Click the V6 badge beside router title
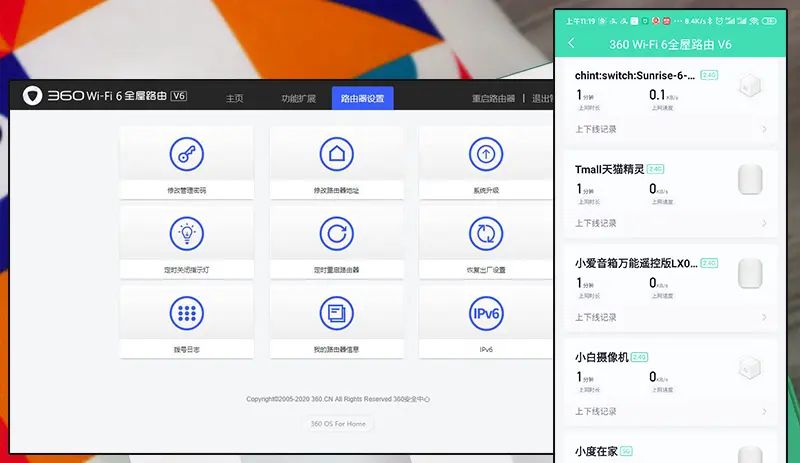Screen dimensions: 800x463 coord(179,95)
